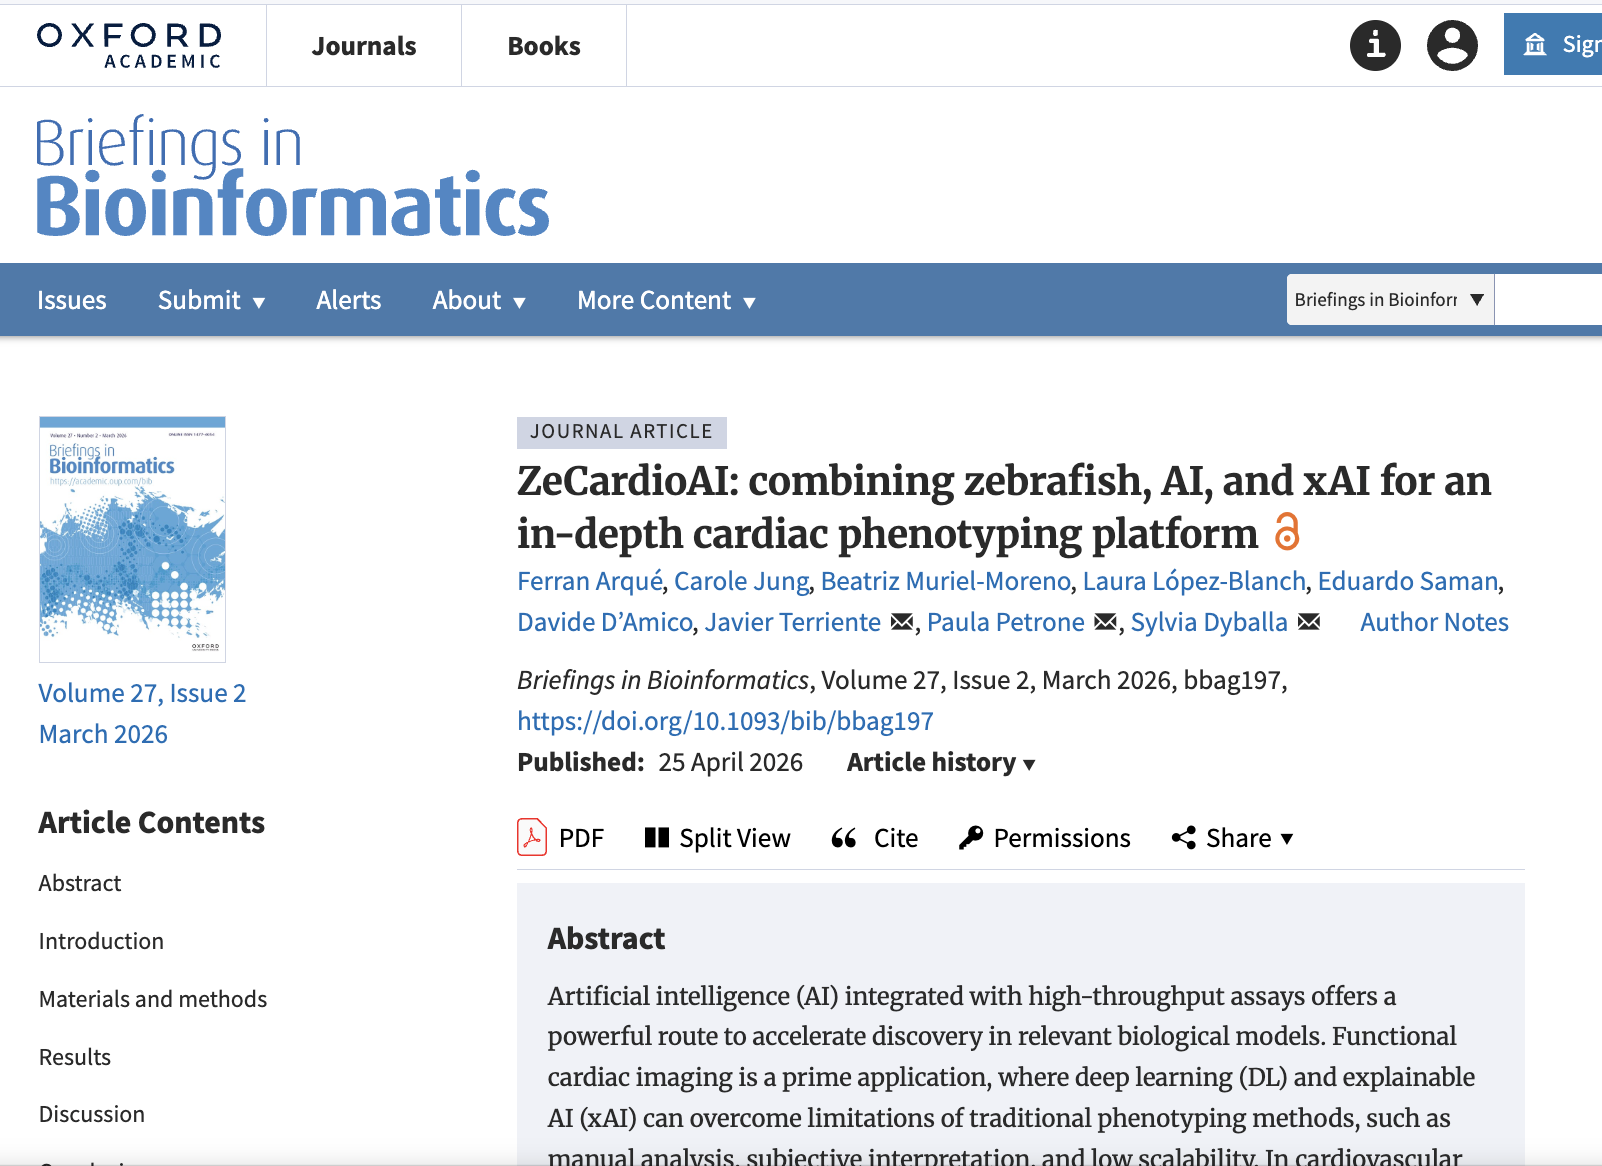The width and height of the screenshot is (1602, 1166).
Task: Click the JOURNAL ARTICLE label
Action: coord(622,432)
